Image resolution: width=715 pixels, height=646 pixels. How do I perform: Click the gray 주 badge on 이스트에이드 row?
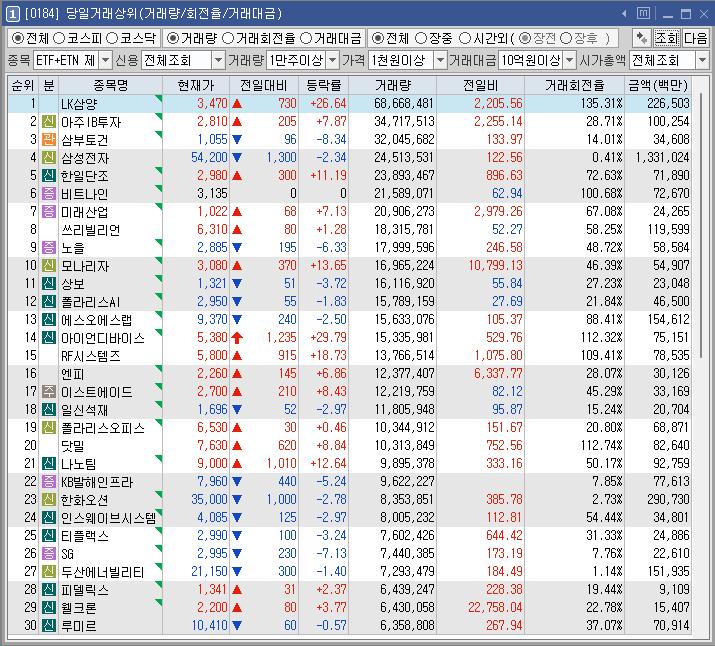pos(49,391)
